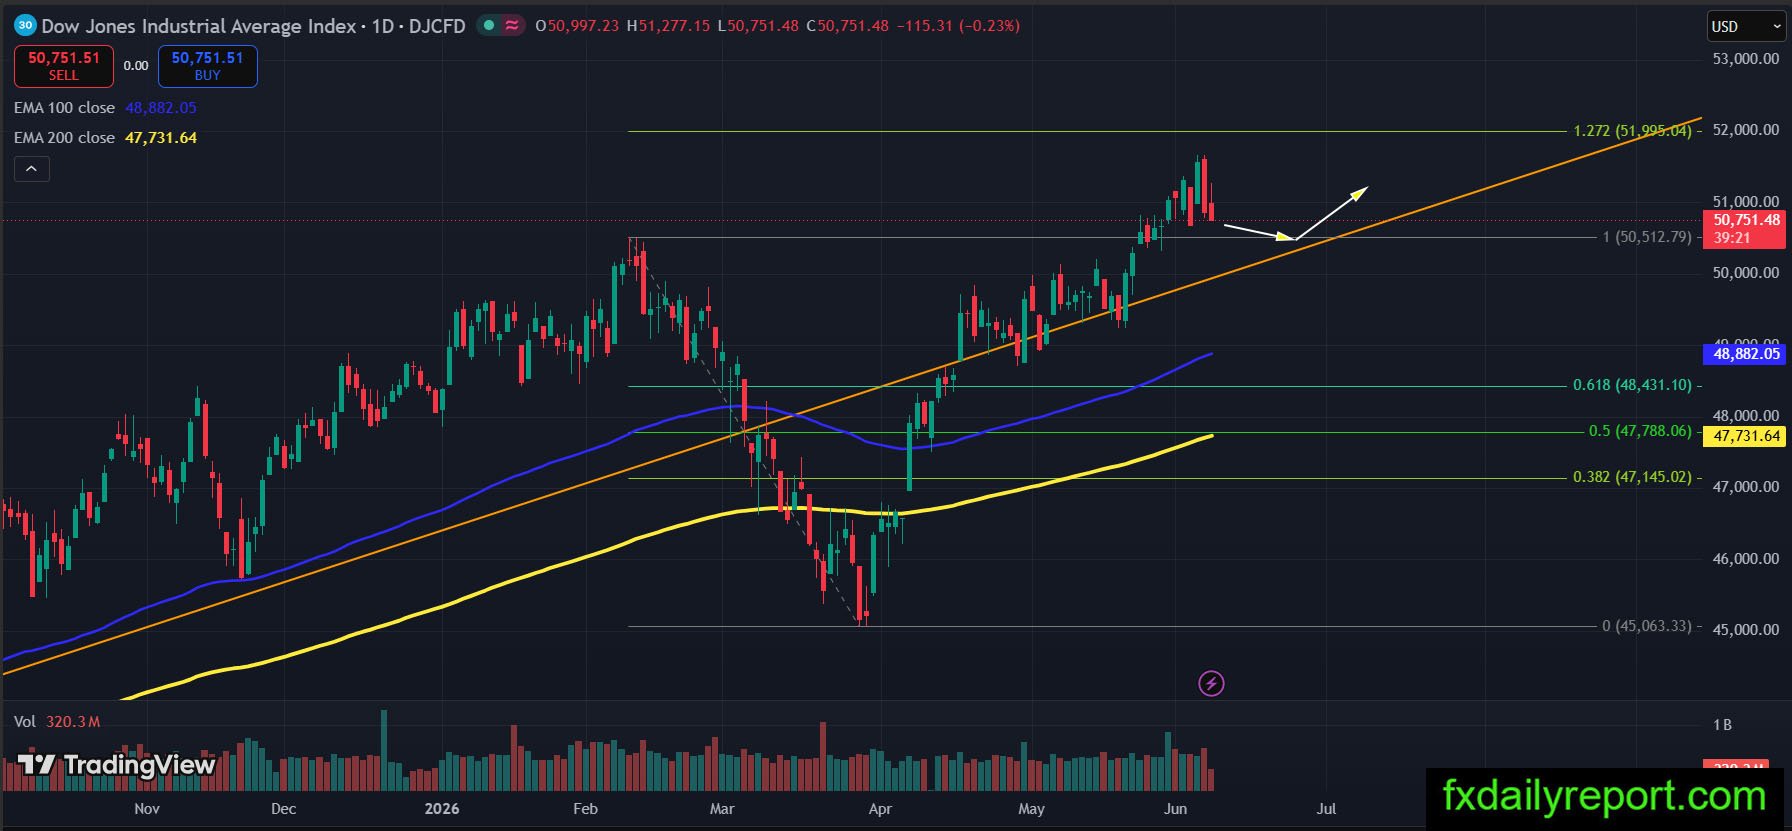Viewport: 1792px width, 831px height.
Task: Click the Apr label on time axis
Action: pos(880,809)
